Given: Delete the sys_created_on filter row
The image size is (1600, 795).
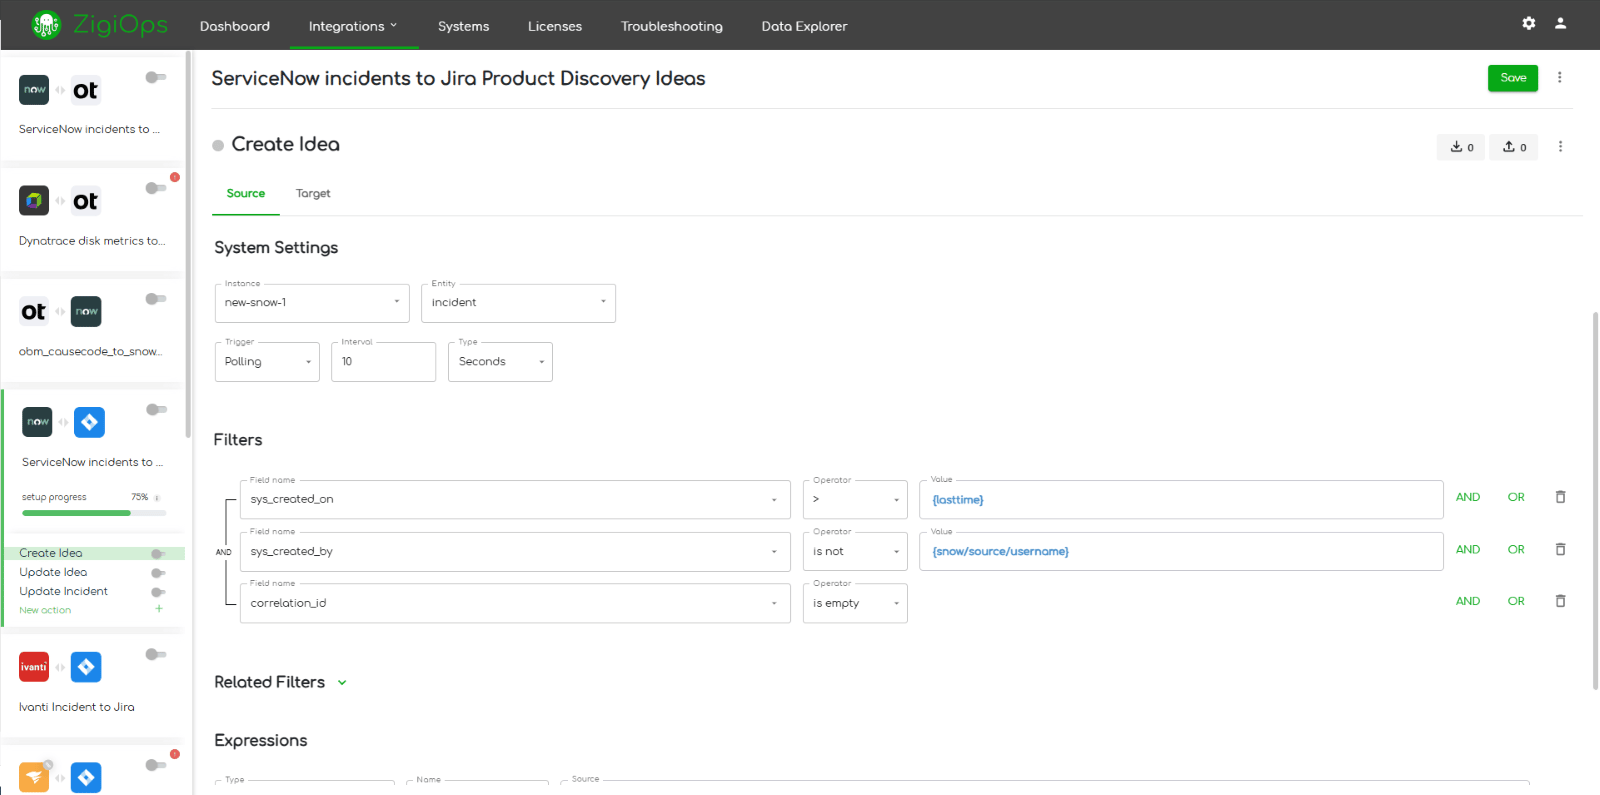Looking at the screenshot, I should (x=1560, y=497).
